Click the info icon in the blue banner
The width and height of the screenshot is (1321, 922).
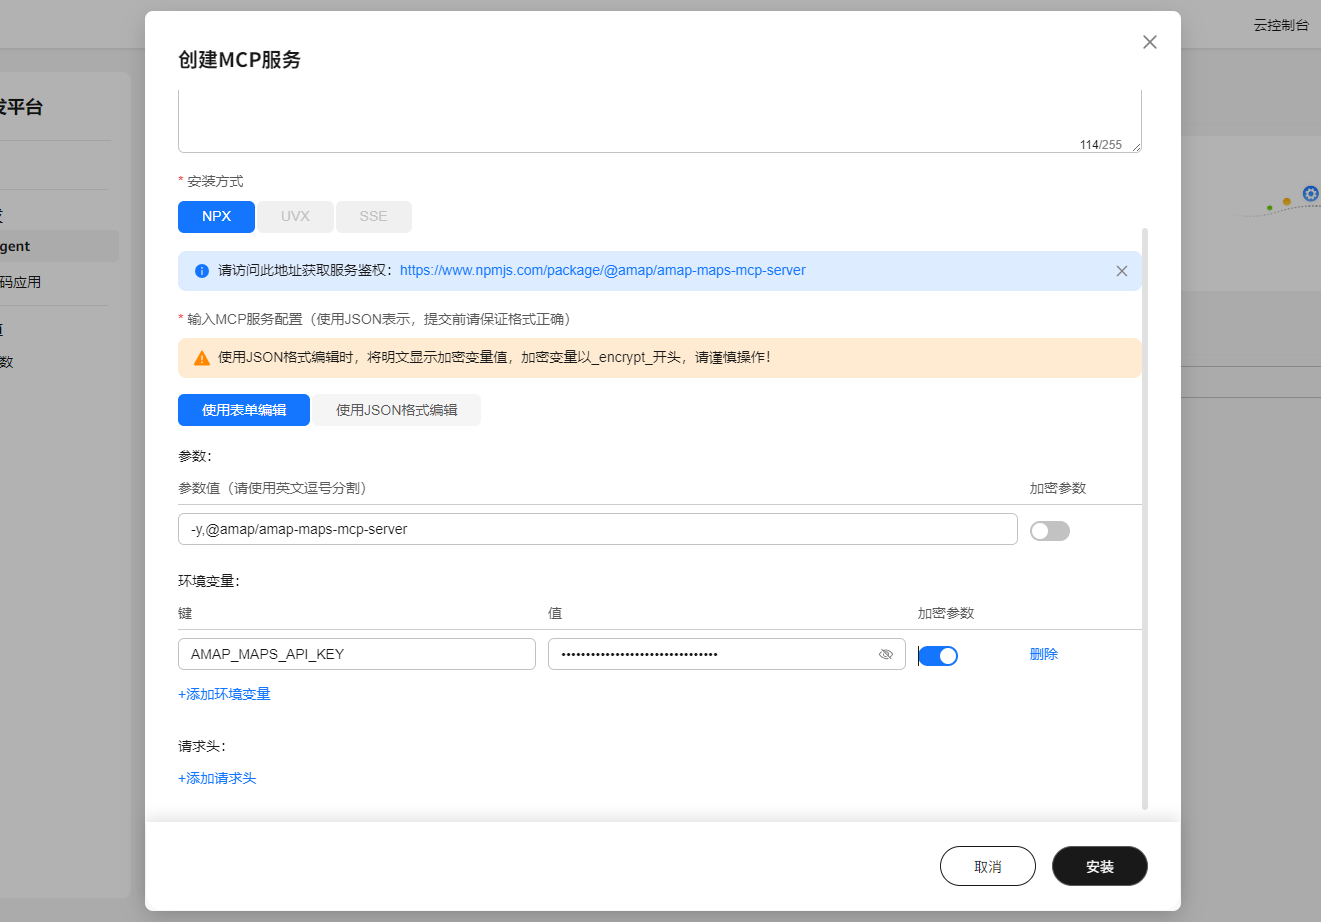[201, 270]
